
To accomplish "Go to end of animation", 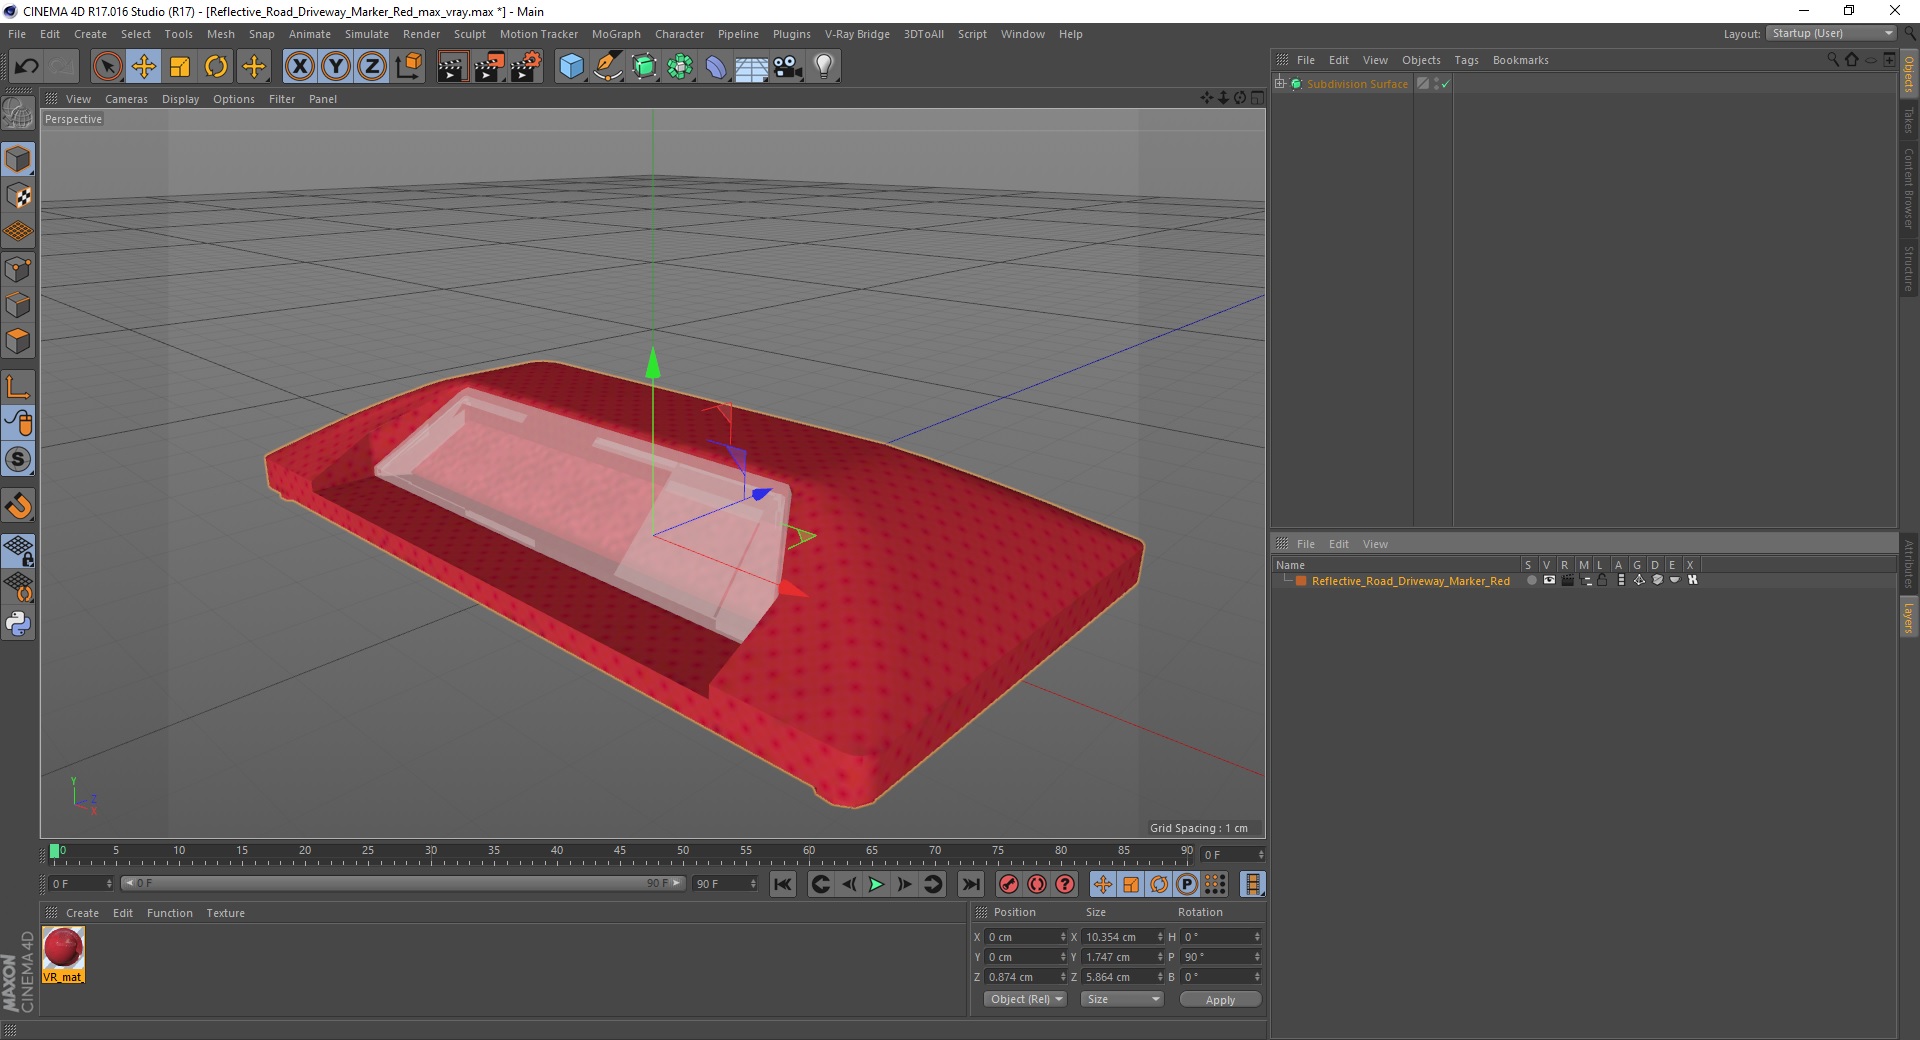I will click(x=970, y=884).
